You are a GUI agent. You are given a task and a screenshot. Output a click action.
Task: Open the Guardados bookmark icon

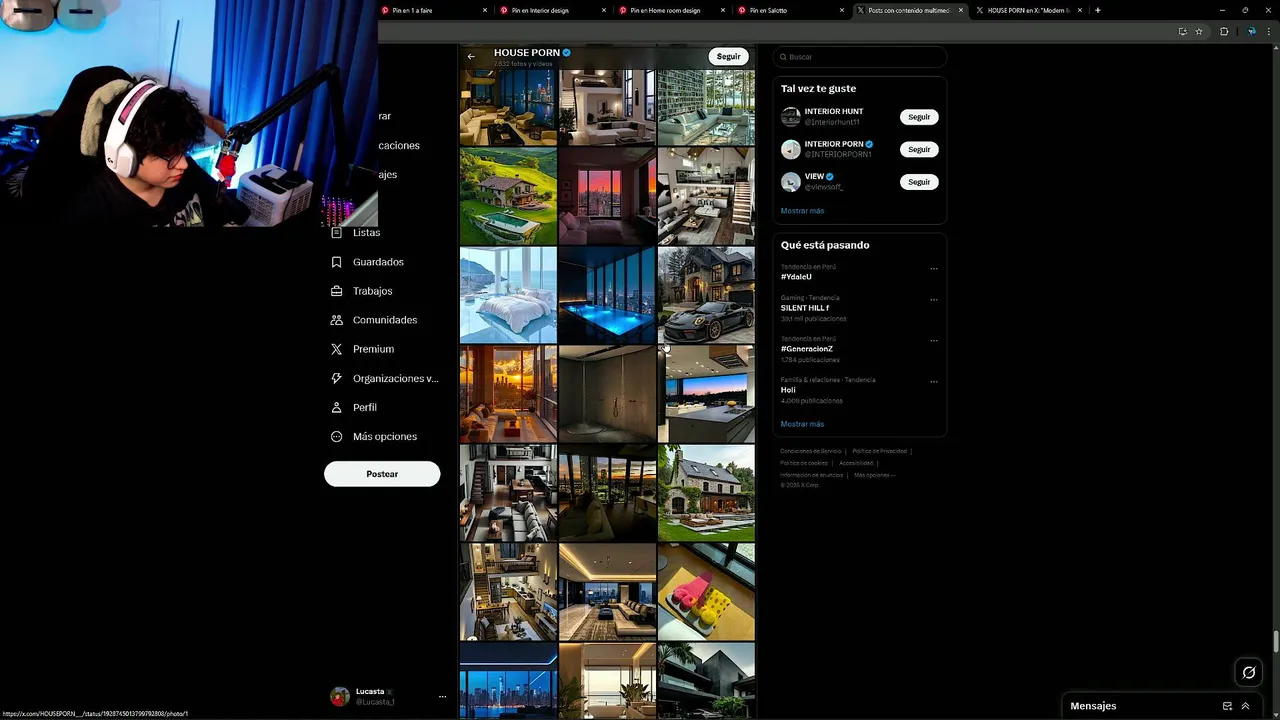337,262
